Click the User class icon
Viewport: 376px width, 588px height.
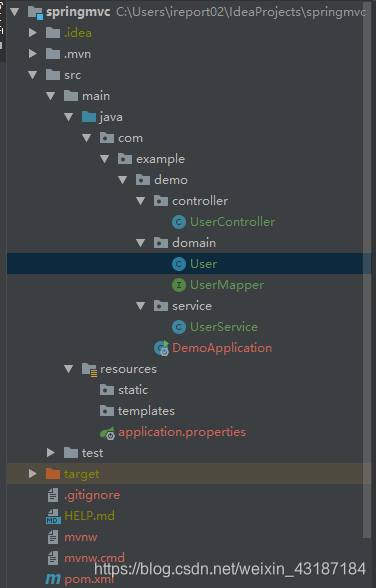(179, 264)
